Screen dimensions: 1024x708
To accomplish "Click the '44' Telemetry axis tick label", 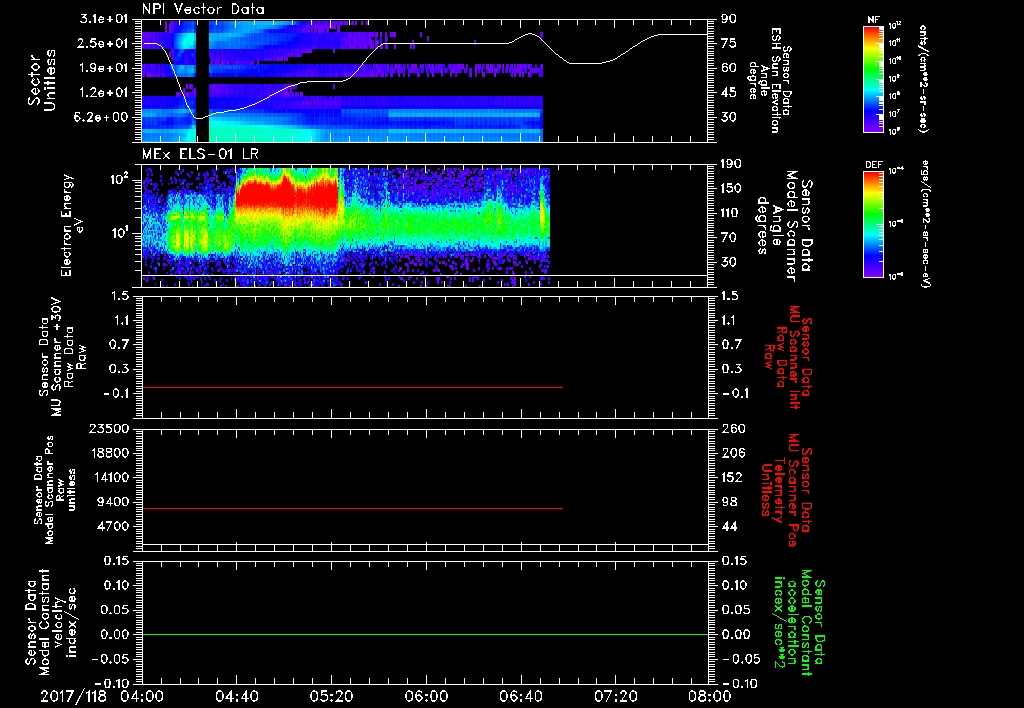I will point(729,526).
